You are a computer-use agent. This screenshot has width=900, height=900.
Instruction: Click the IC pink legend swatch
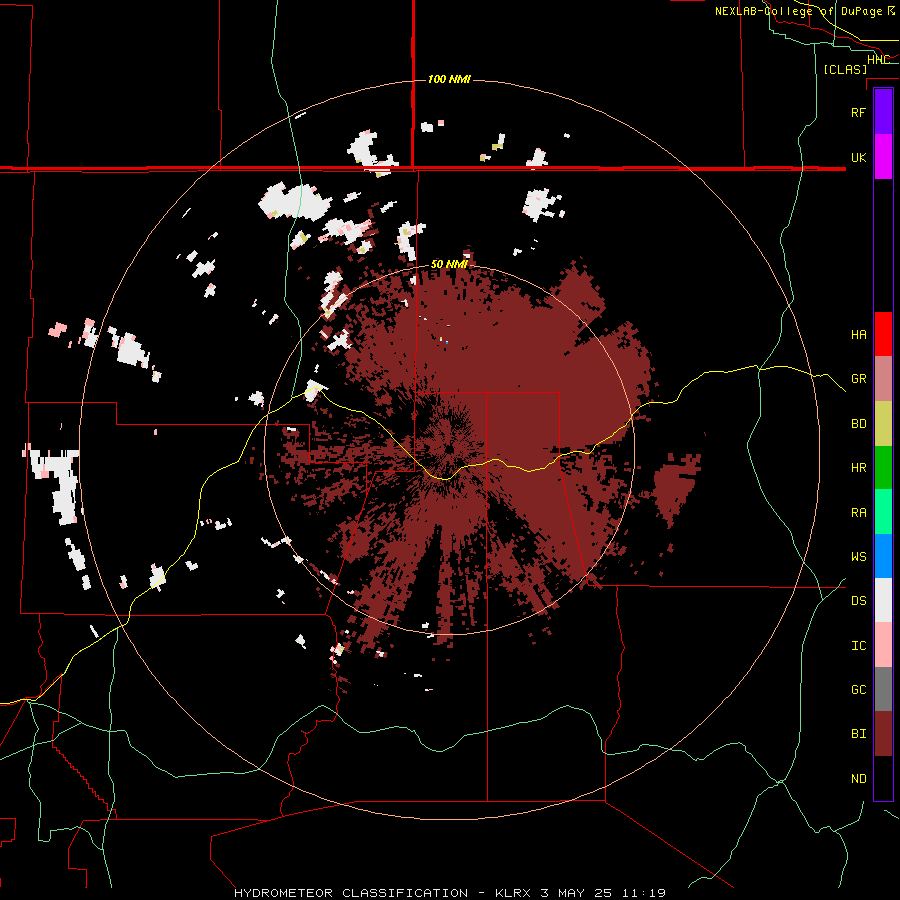point(883,645)
